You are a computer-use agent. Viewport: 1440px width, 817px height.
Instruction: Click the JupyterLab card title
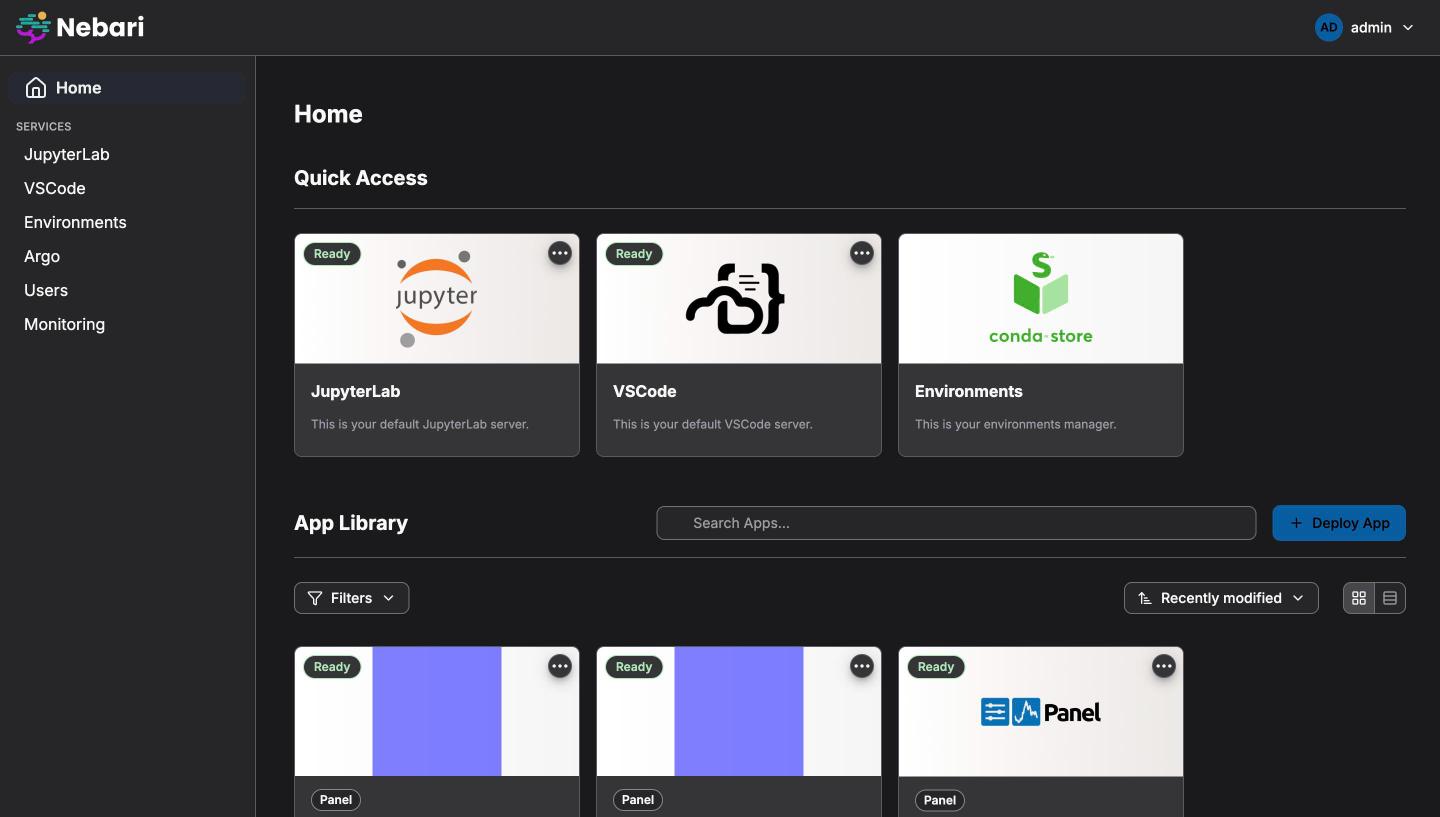pyautogui.click(x=356, y=391)
